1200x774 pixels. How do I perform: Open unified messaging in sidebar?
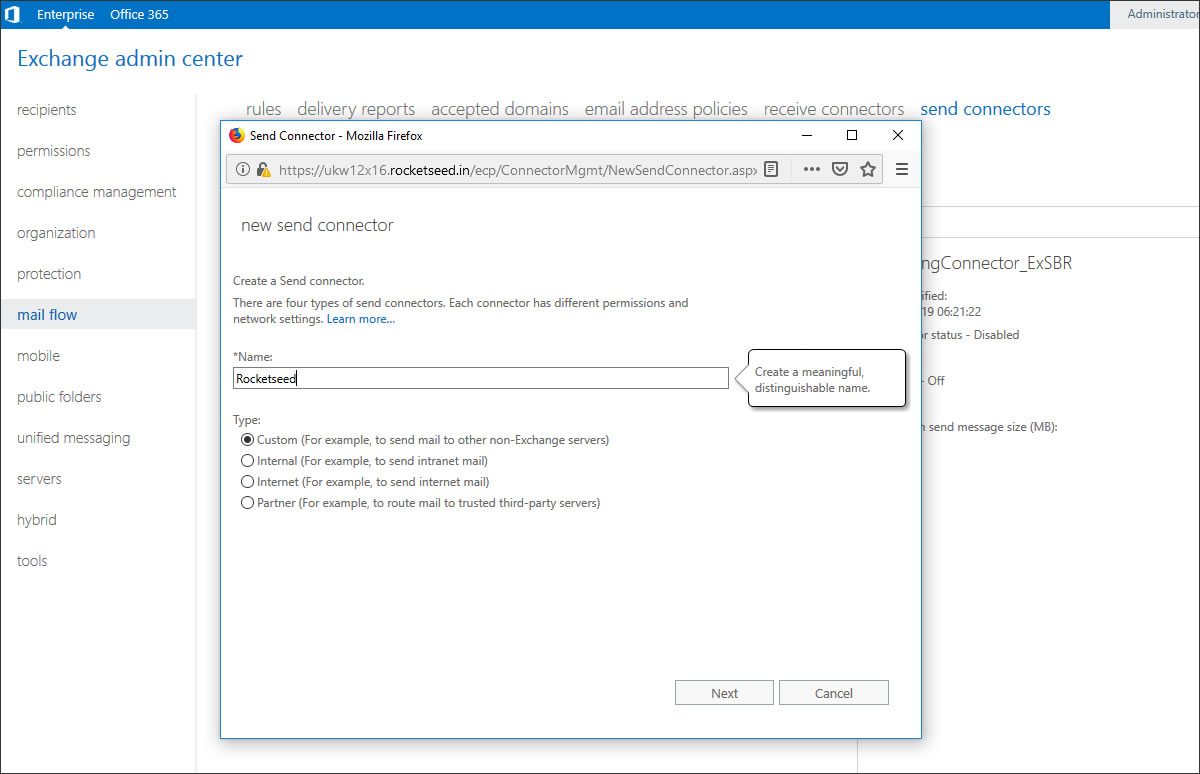point(74,438)
